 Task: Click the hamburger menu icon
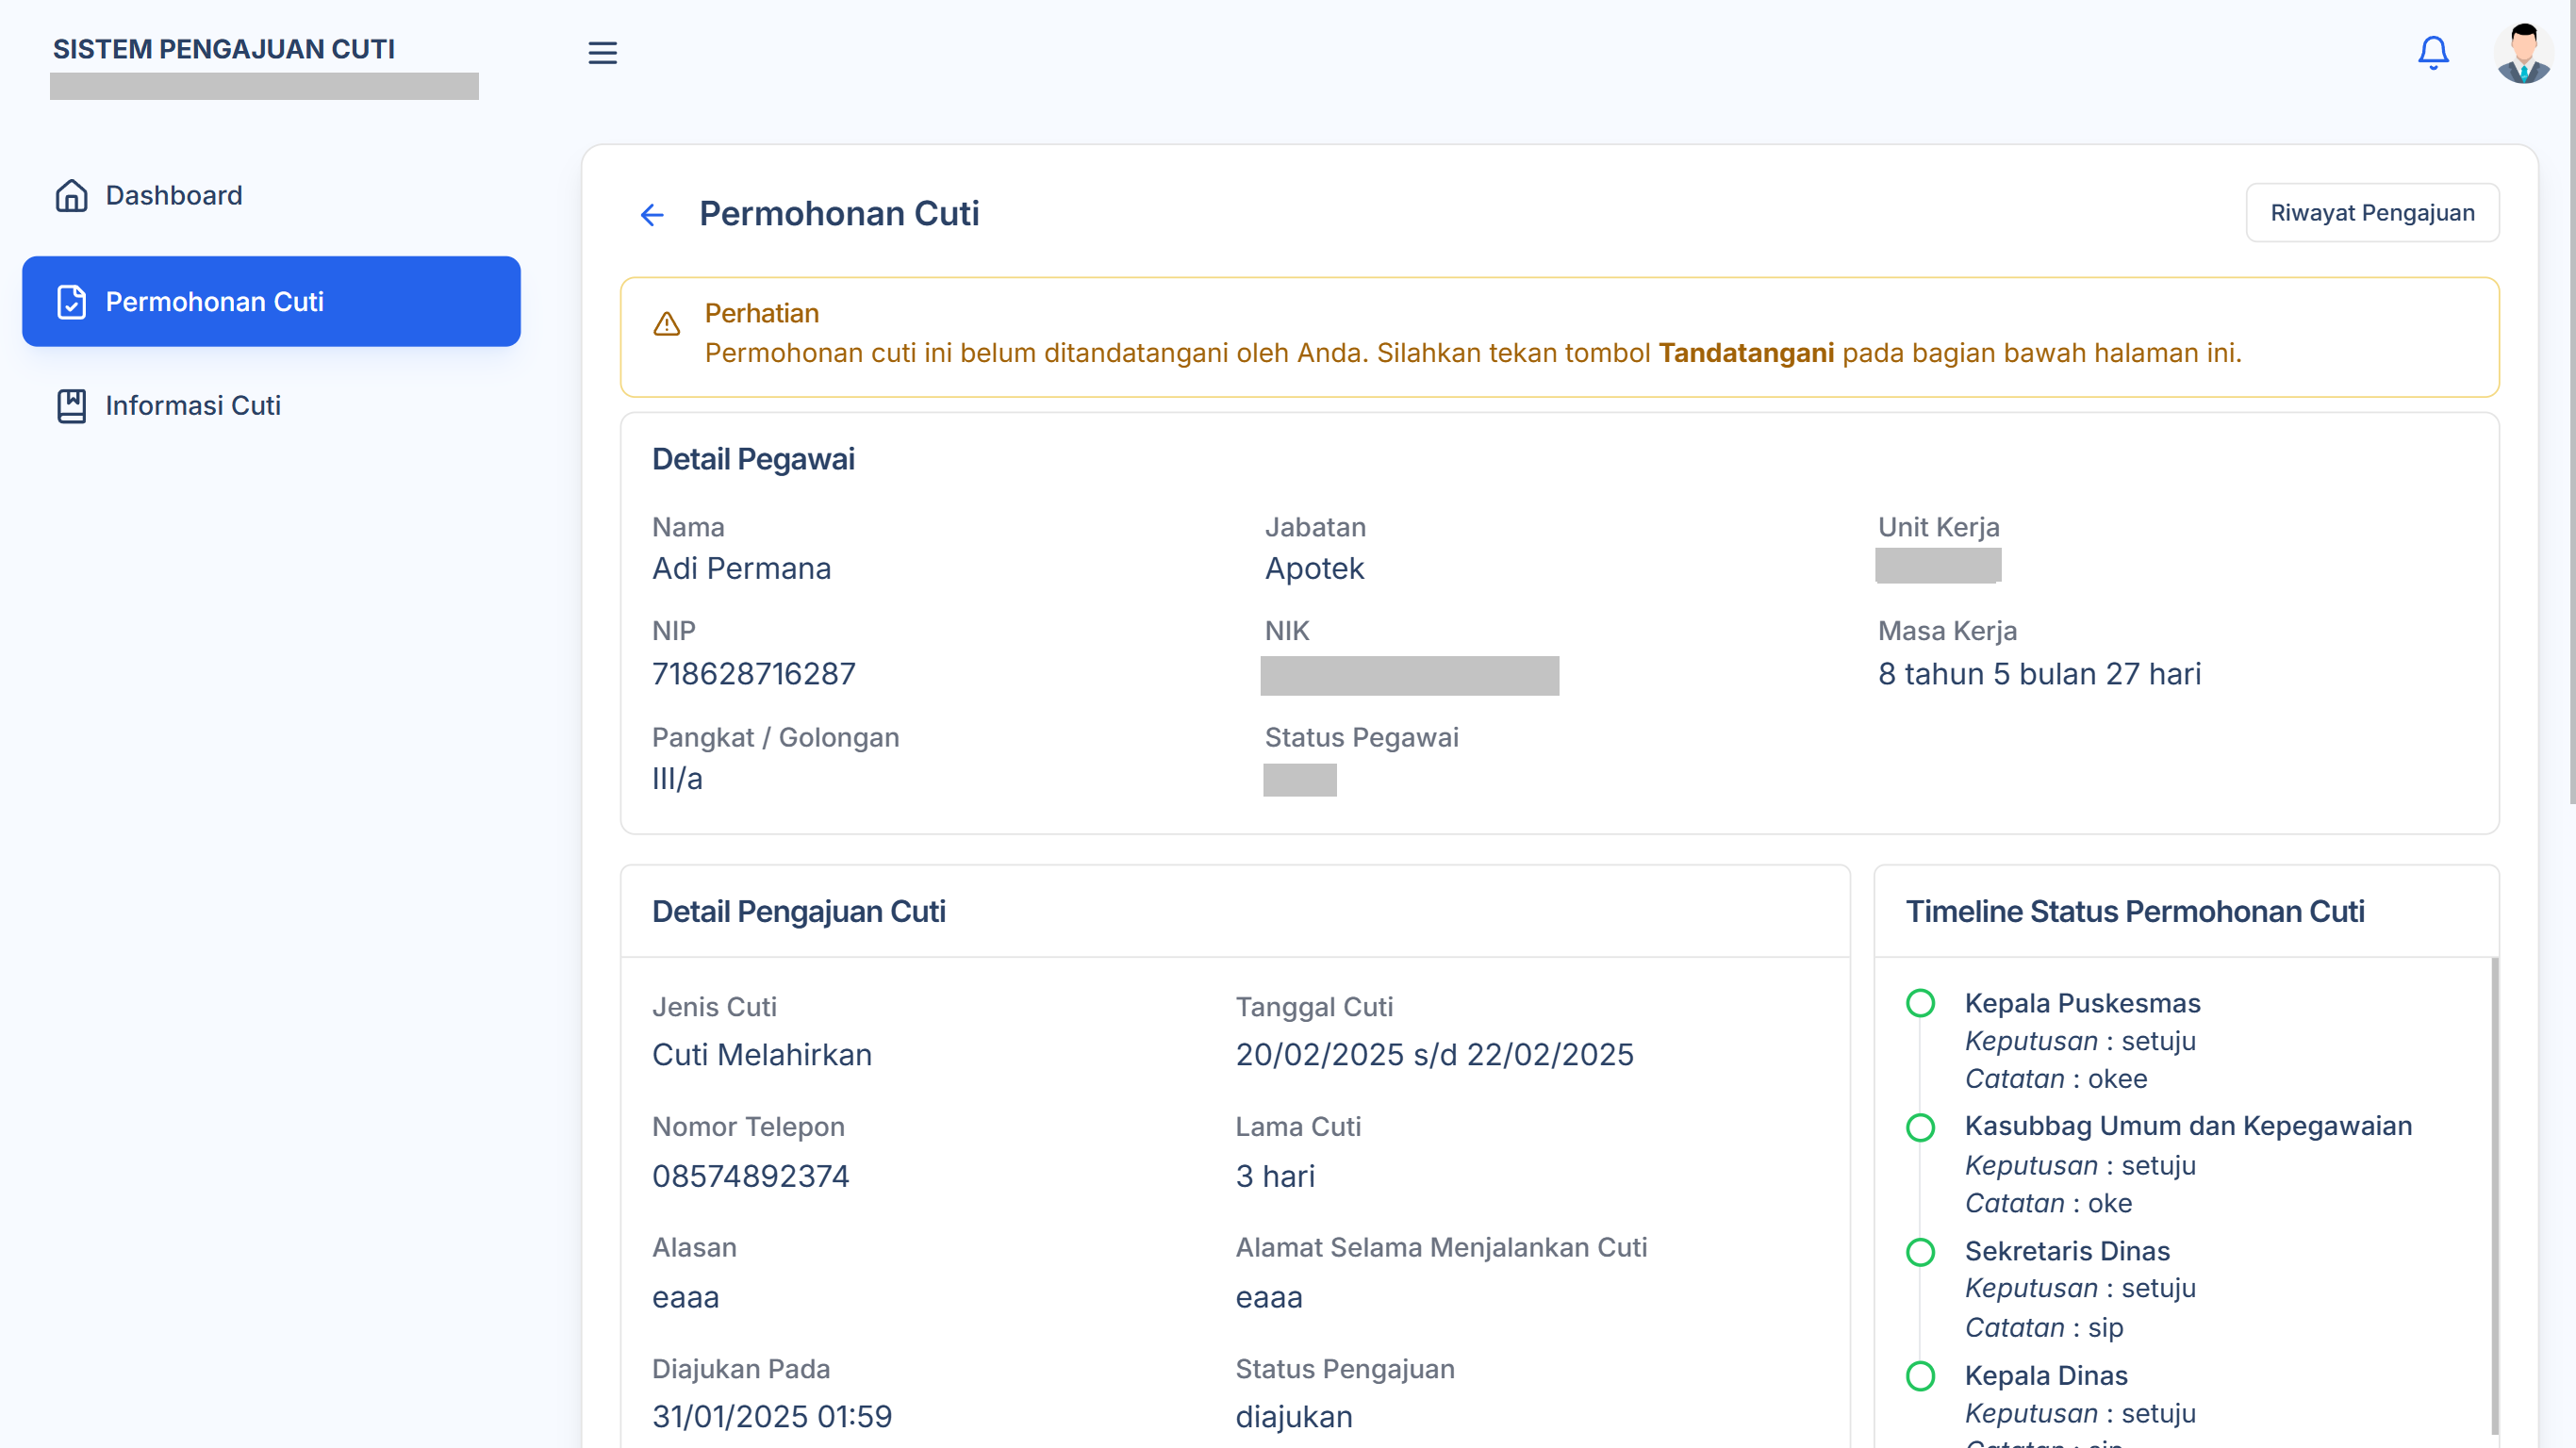pyautogui.click(x=602, y=52)
